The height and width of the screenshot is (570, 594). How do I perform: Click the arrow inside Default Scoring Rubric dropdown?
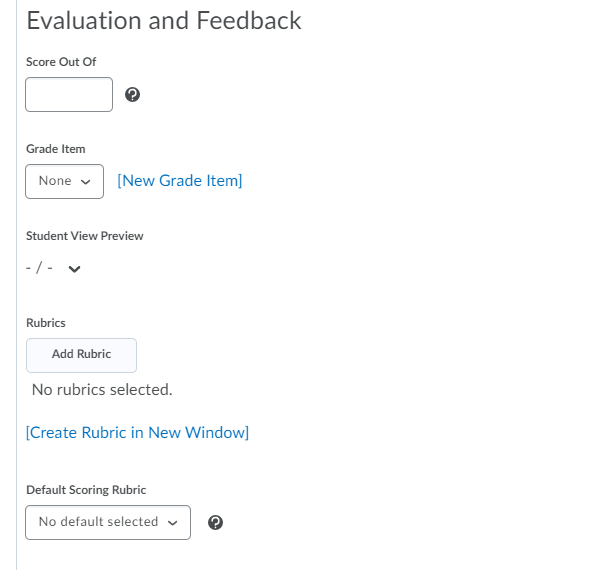[173, 523]
